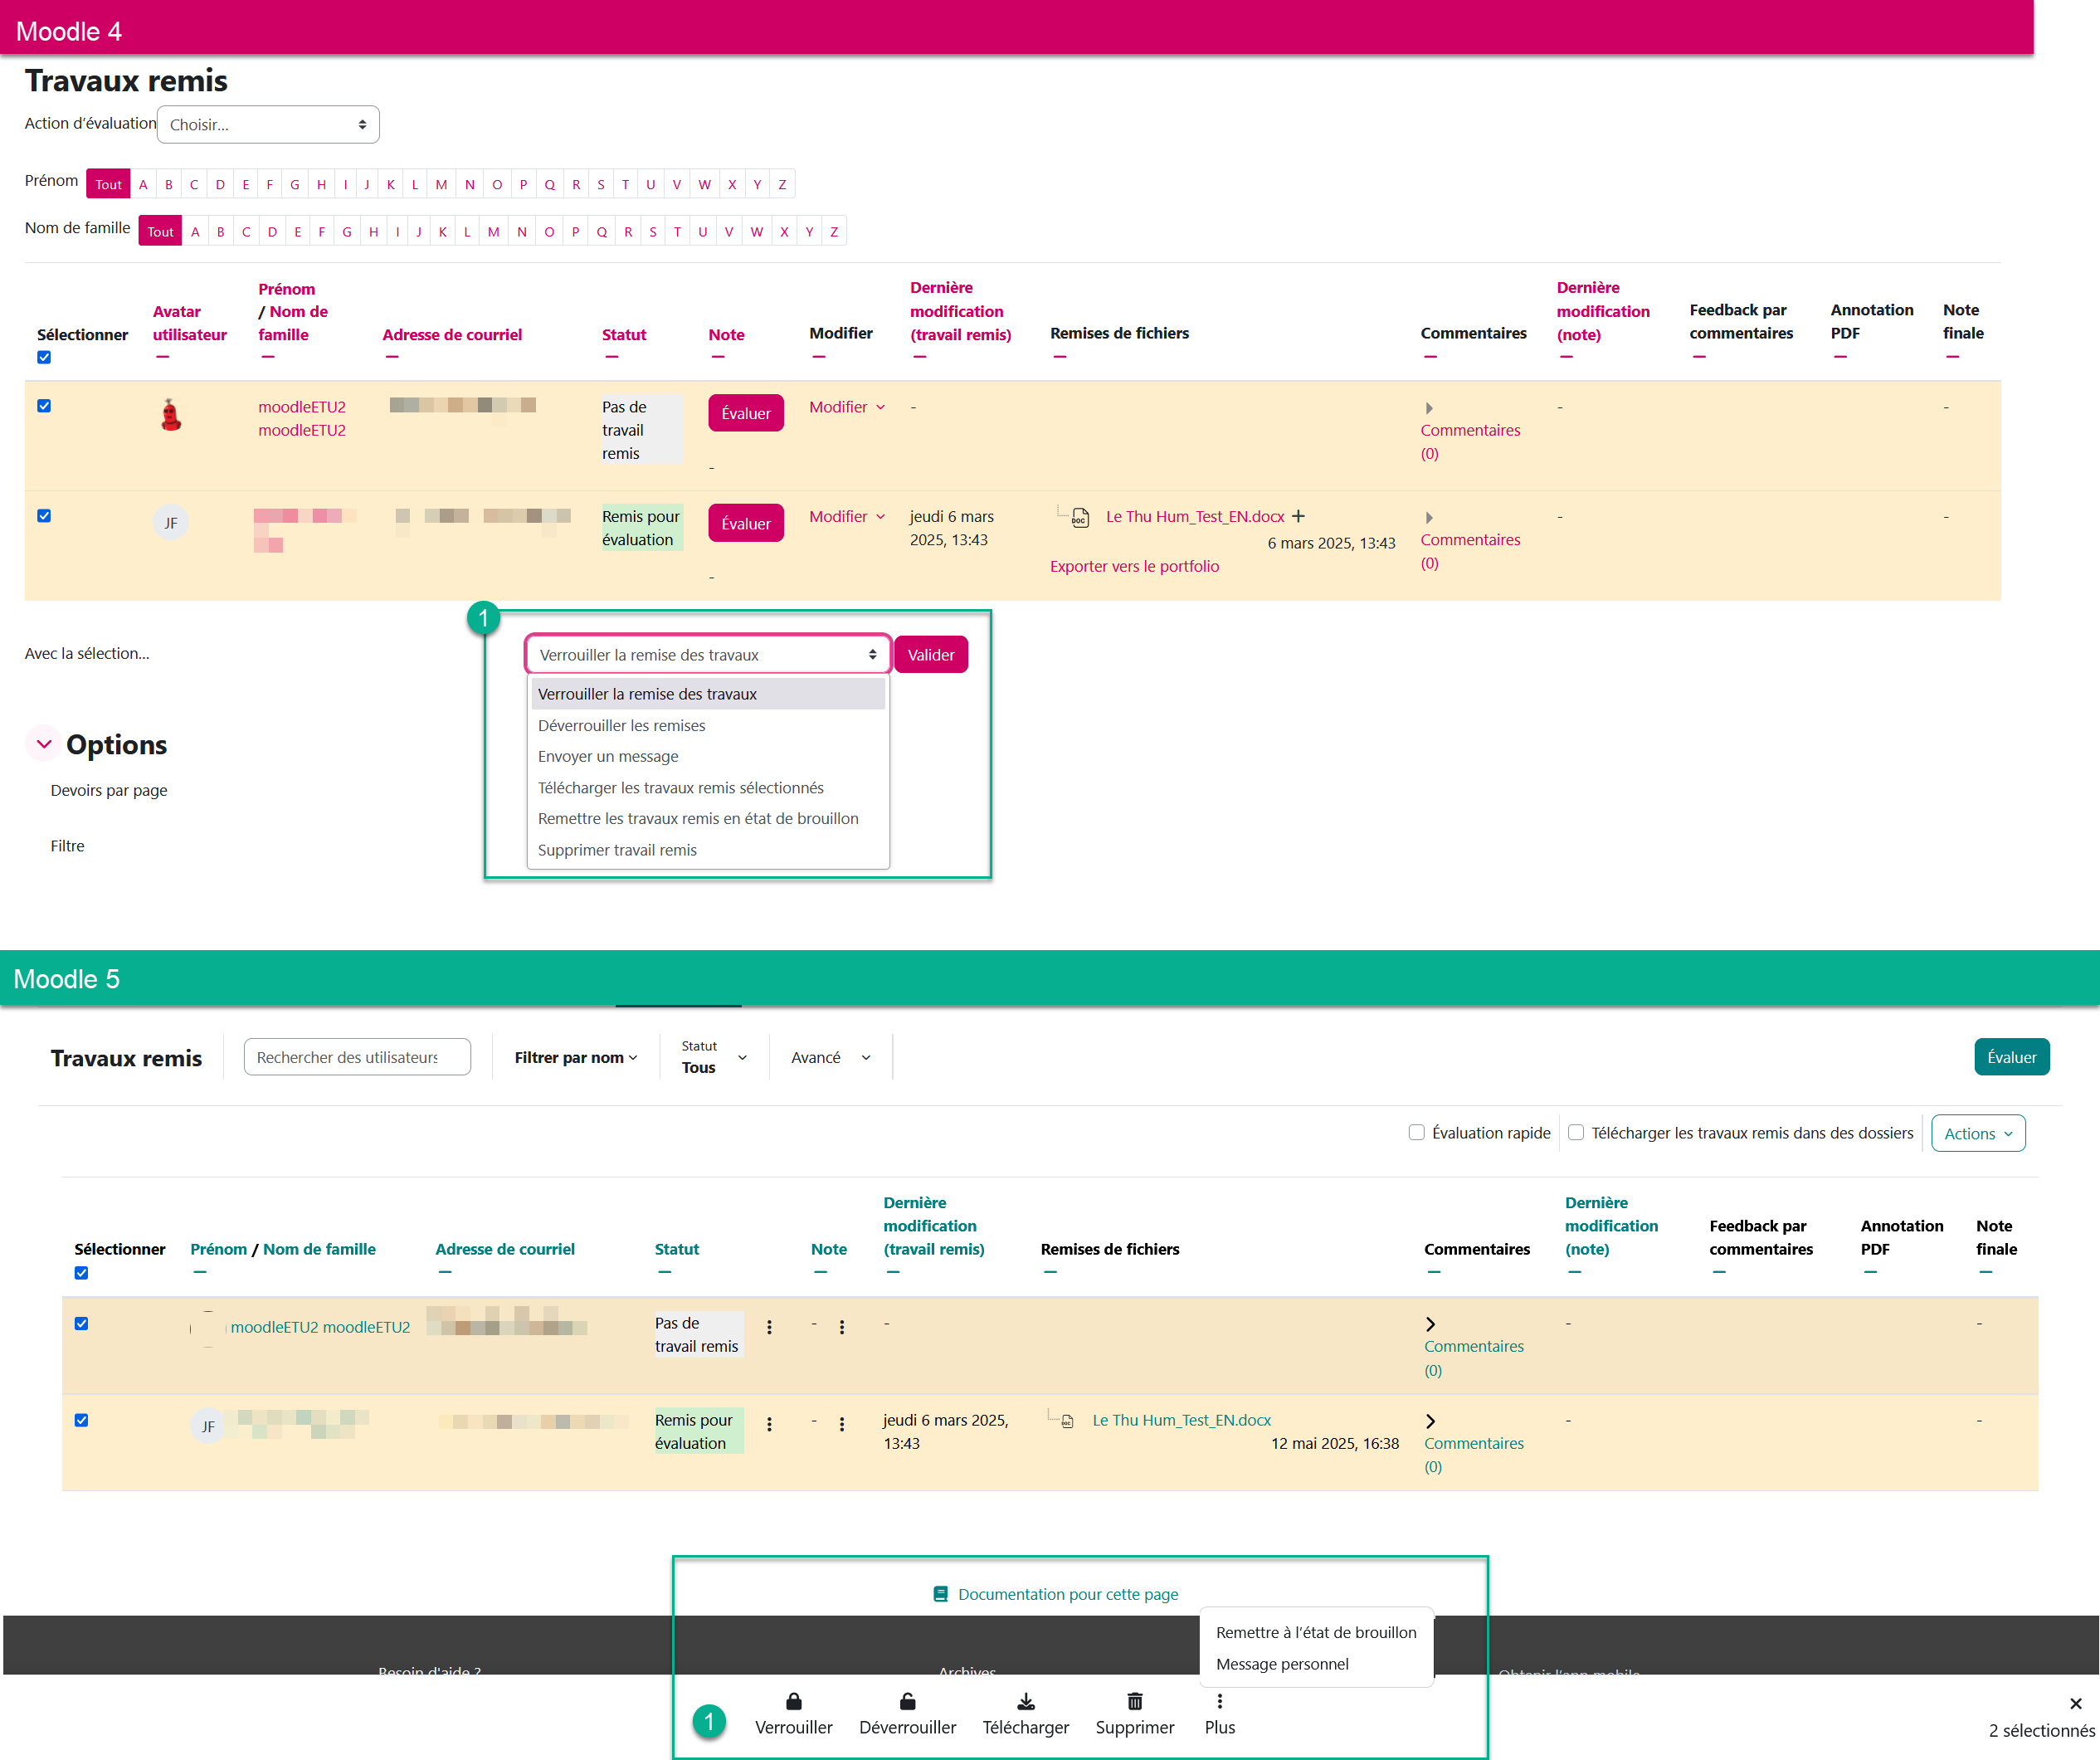The height and width of the screenshot is (1760, 2100).
Task: Enable the Évaluation rapide checkbox
Action: pyautogui.click(x=1416, y=1132)
